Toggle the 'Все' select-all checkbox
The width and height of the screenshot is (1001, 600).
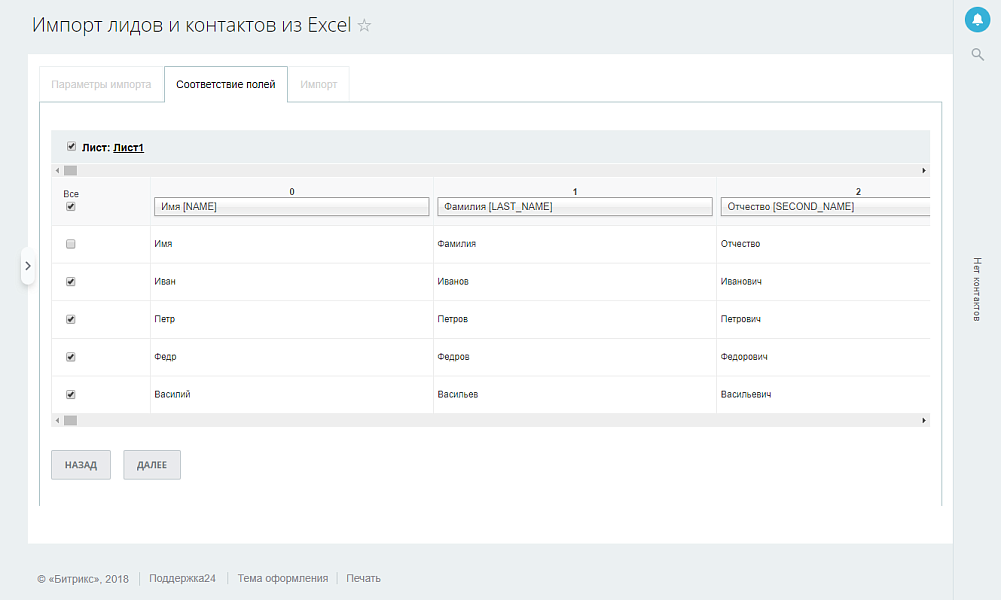[x=69, y=205]
